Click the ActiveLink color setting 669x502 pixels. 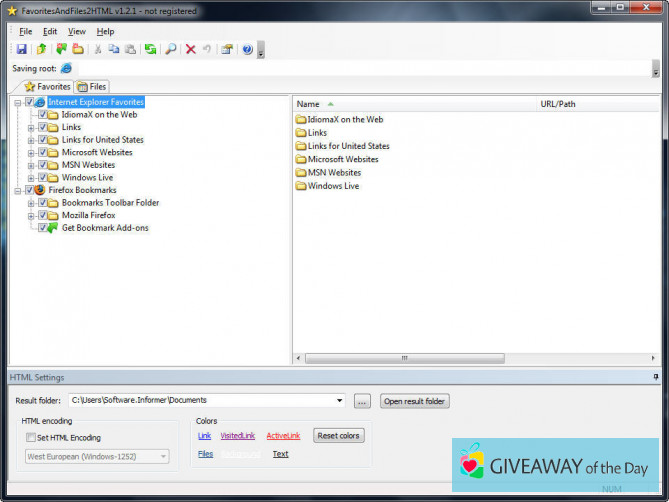coord(283,436)
